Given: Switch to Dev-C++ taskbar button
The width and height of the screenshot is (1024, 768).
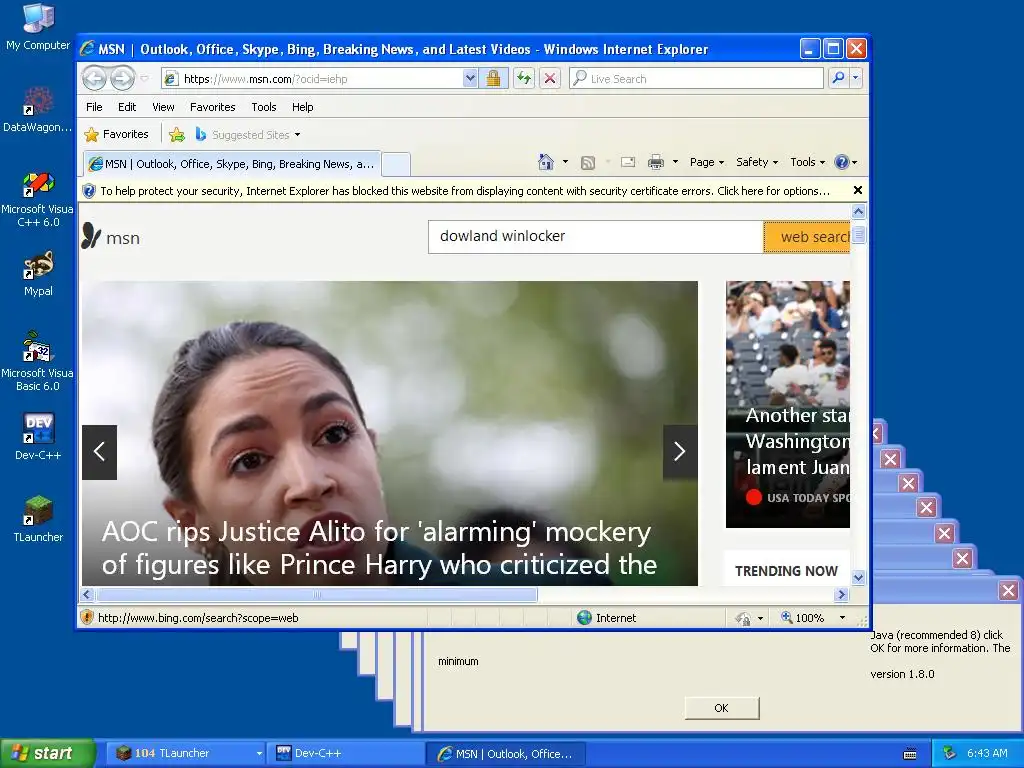Looking at the screenshot, I should pos(345,754).
